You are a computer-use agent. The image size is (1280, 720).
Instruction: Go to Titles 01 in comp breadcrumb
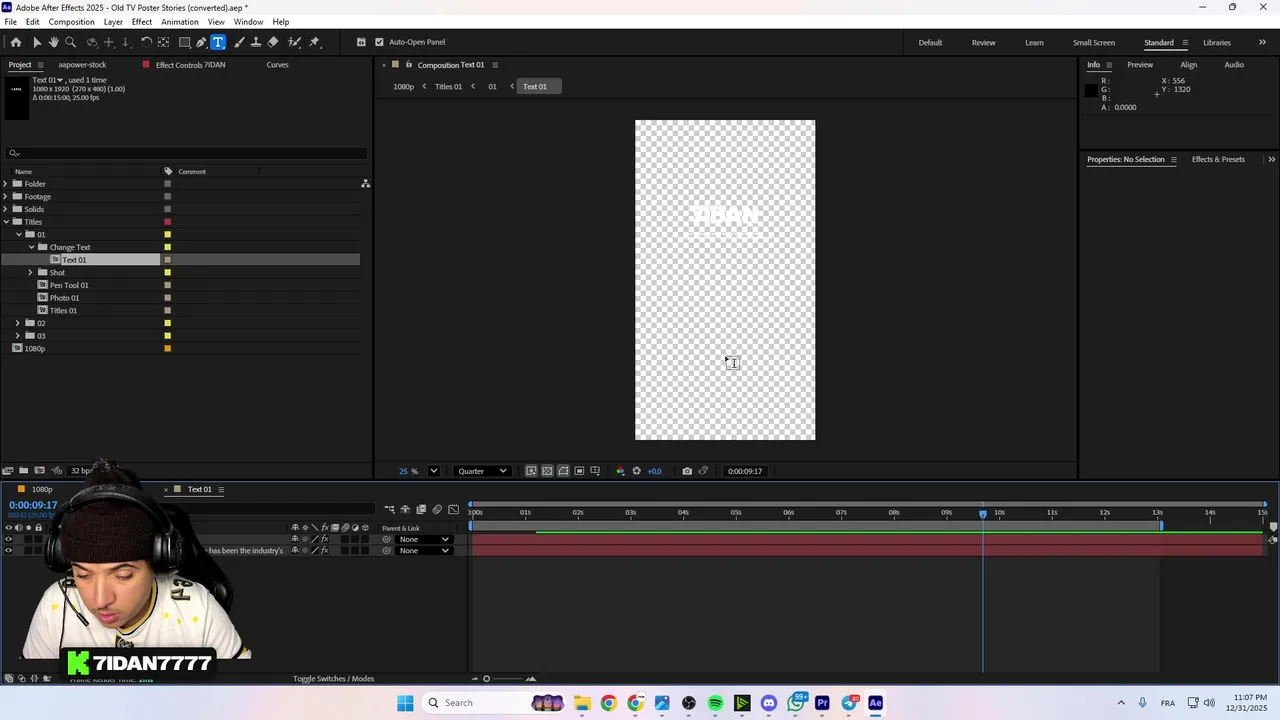[x=448, y=86]
